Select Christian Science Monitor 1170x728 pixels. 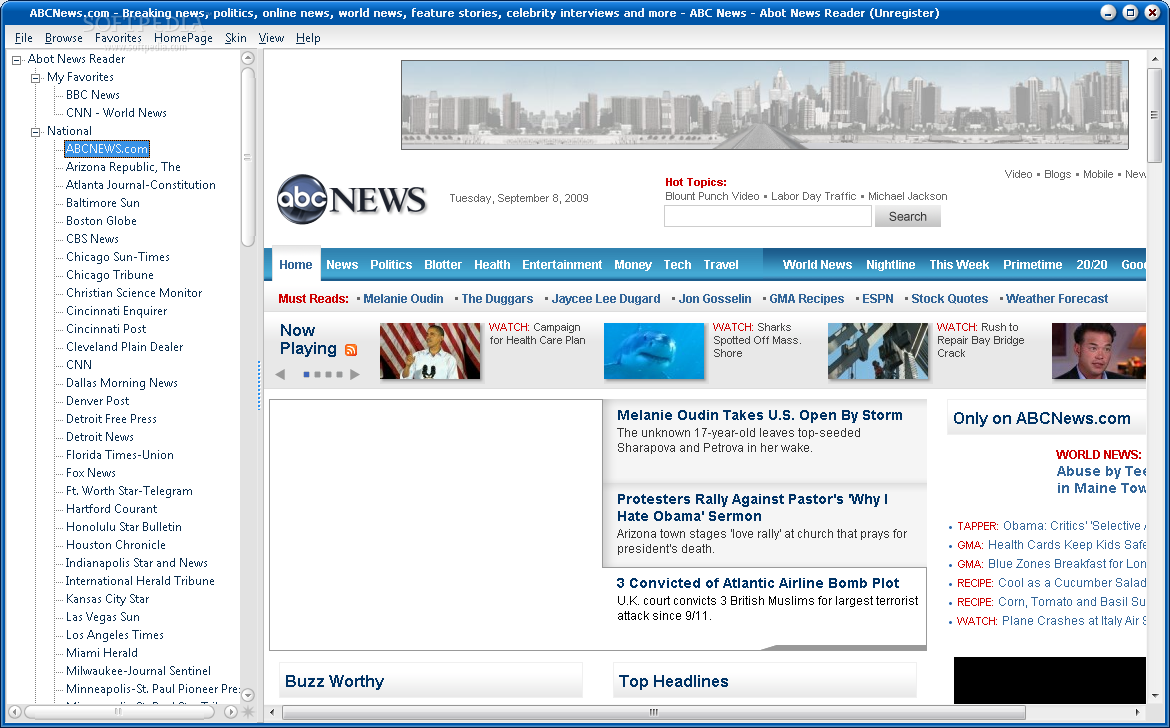click(x=134, y=293)
